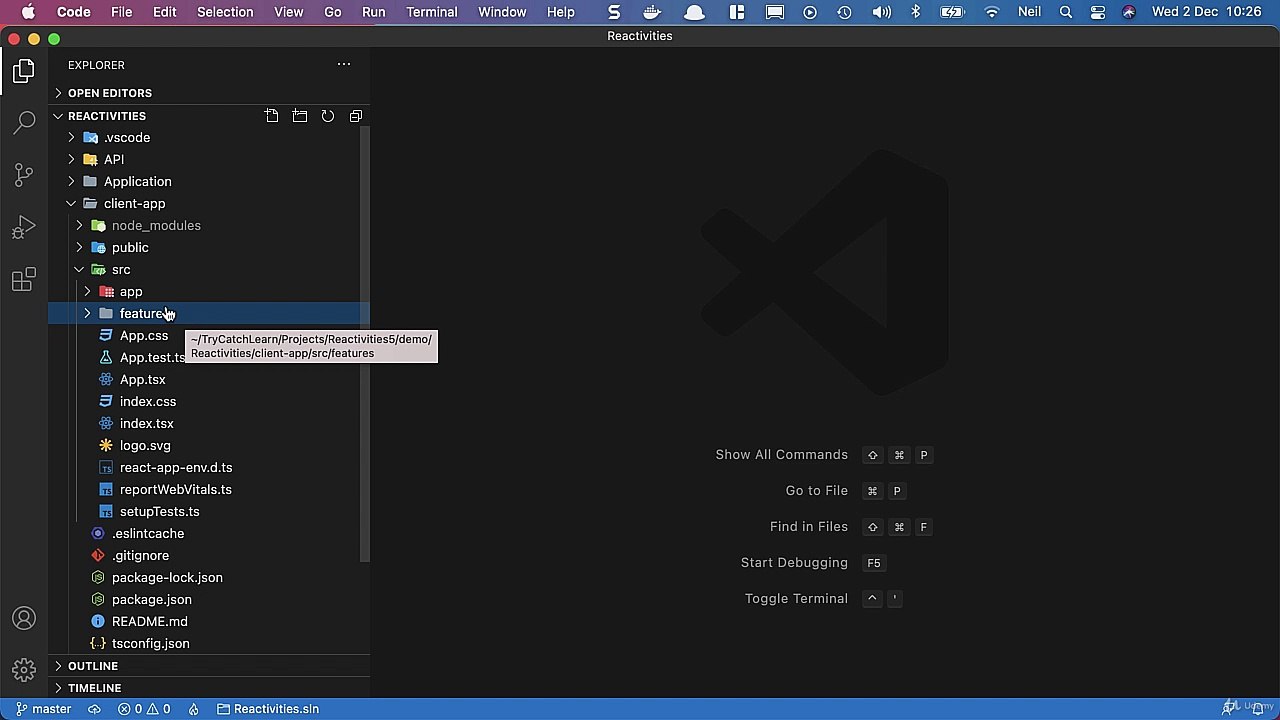Open macOS Spotlight search icon
Image resolution: width=1280 pixels, height=720 pixels.
(x=1066, y=12)
